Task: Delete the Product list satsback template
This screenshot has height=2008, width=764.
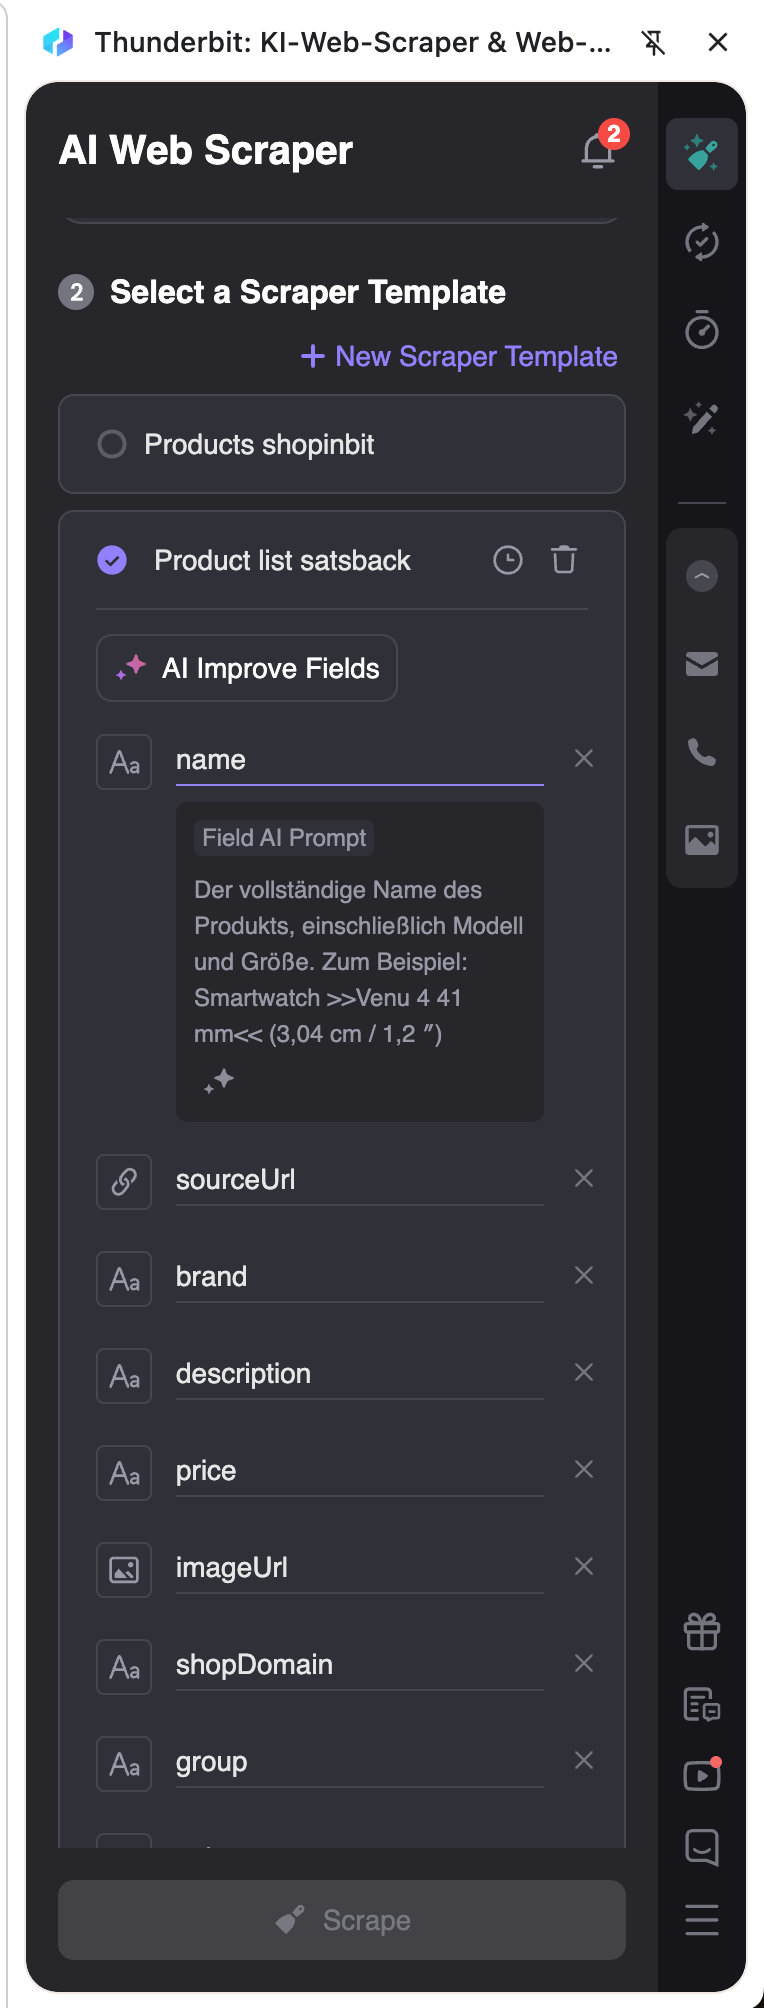Action: pyautogui.click(x=564, y=560)
